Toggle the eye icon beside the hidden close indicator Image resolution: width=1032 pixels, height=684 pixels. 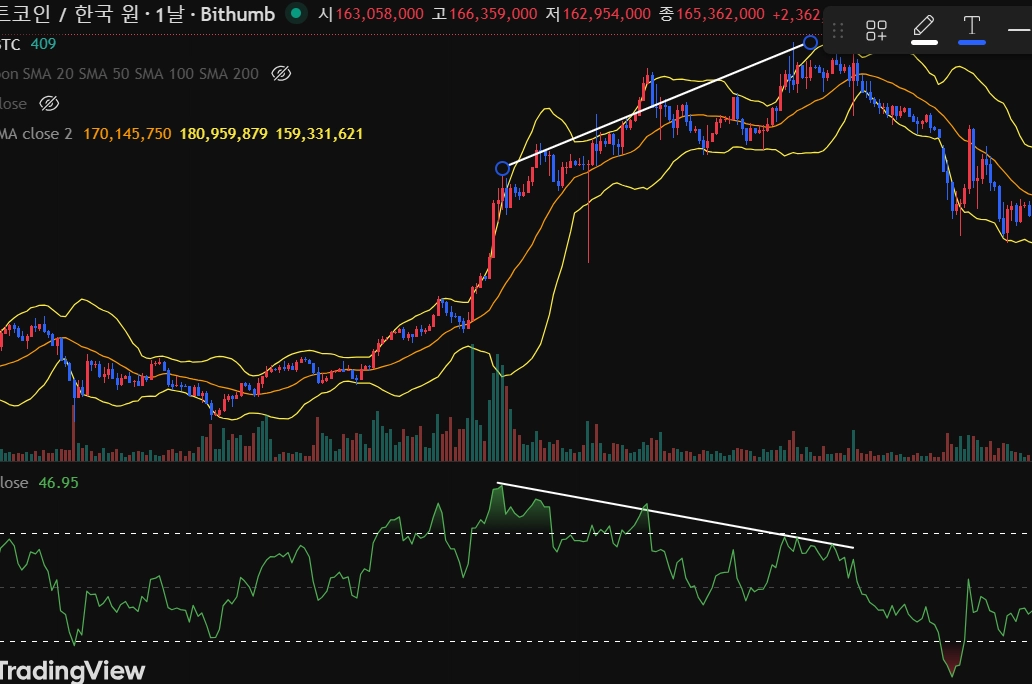point(49,103)
